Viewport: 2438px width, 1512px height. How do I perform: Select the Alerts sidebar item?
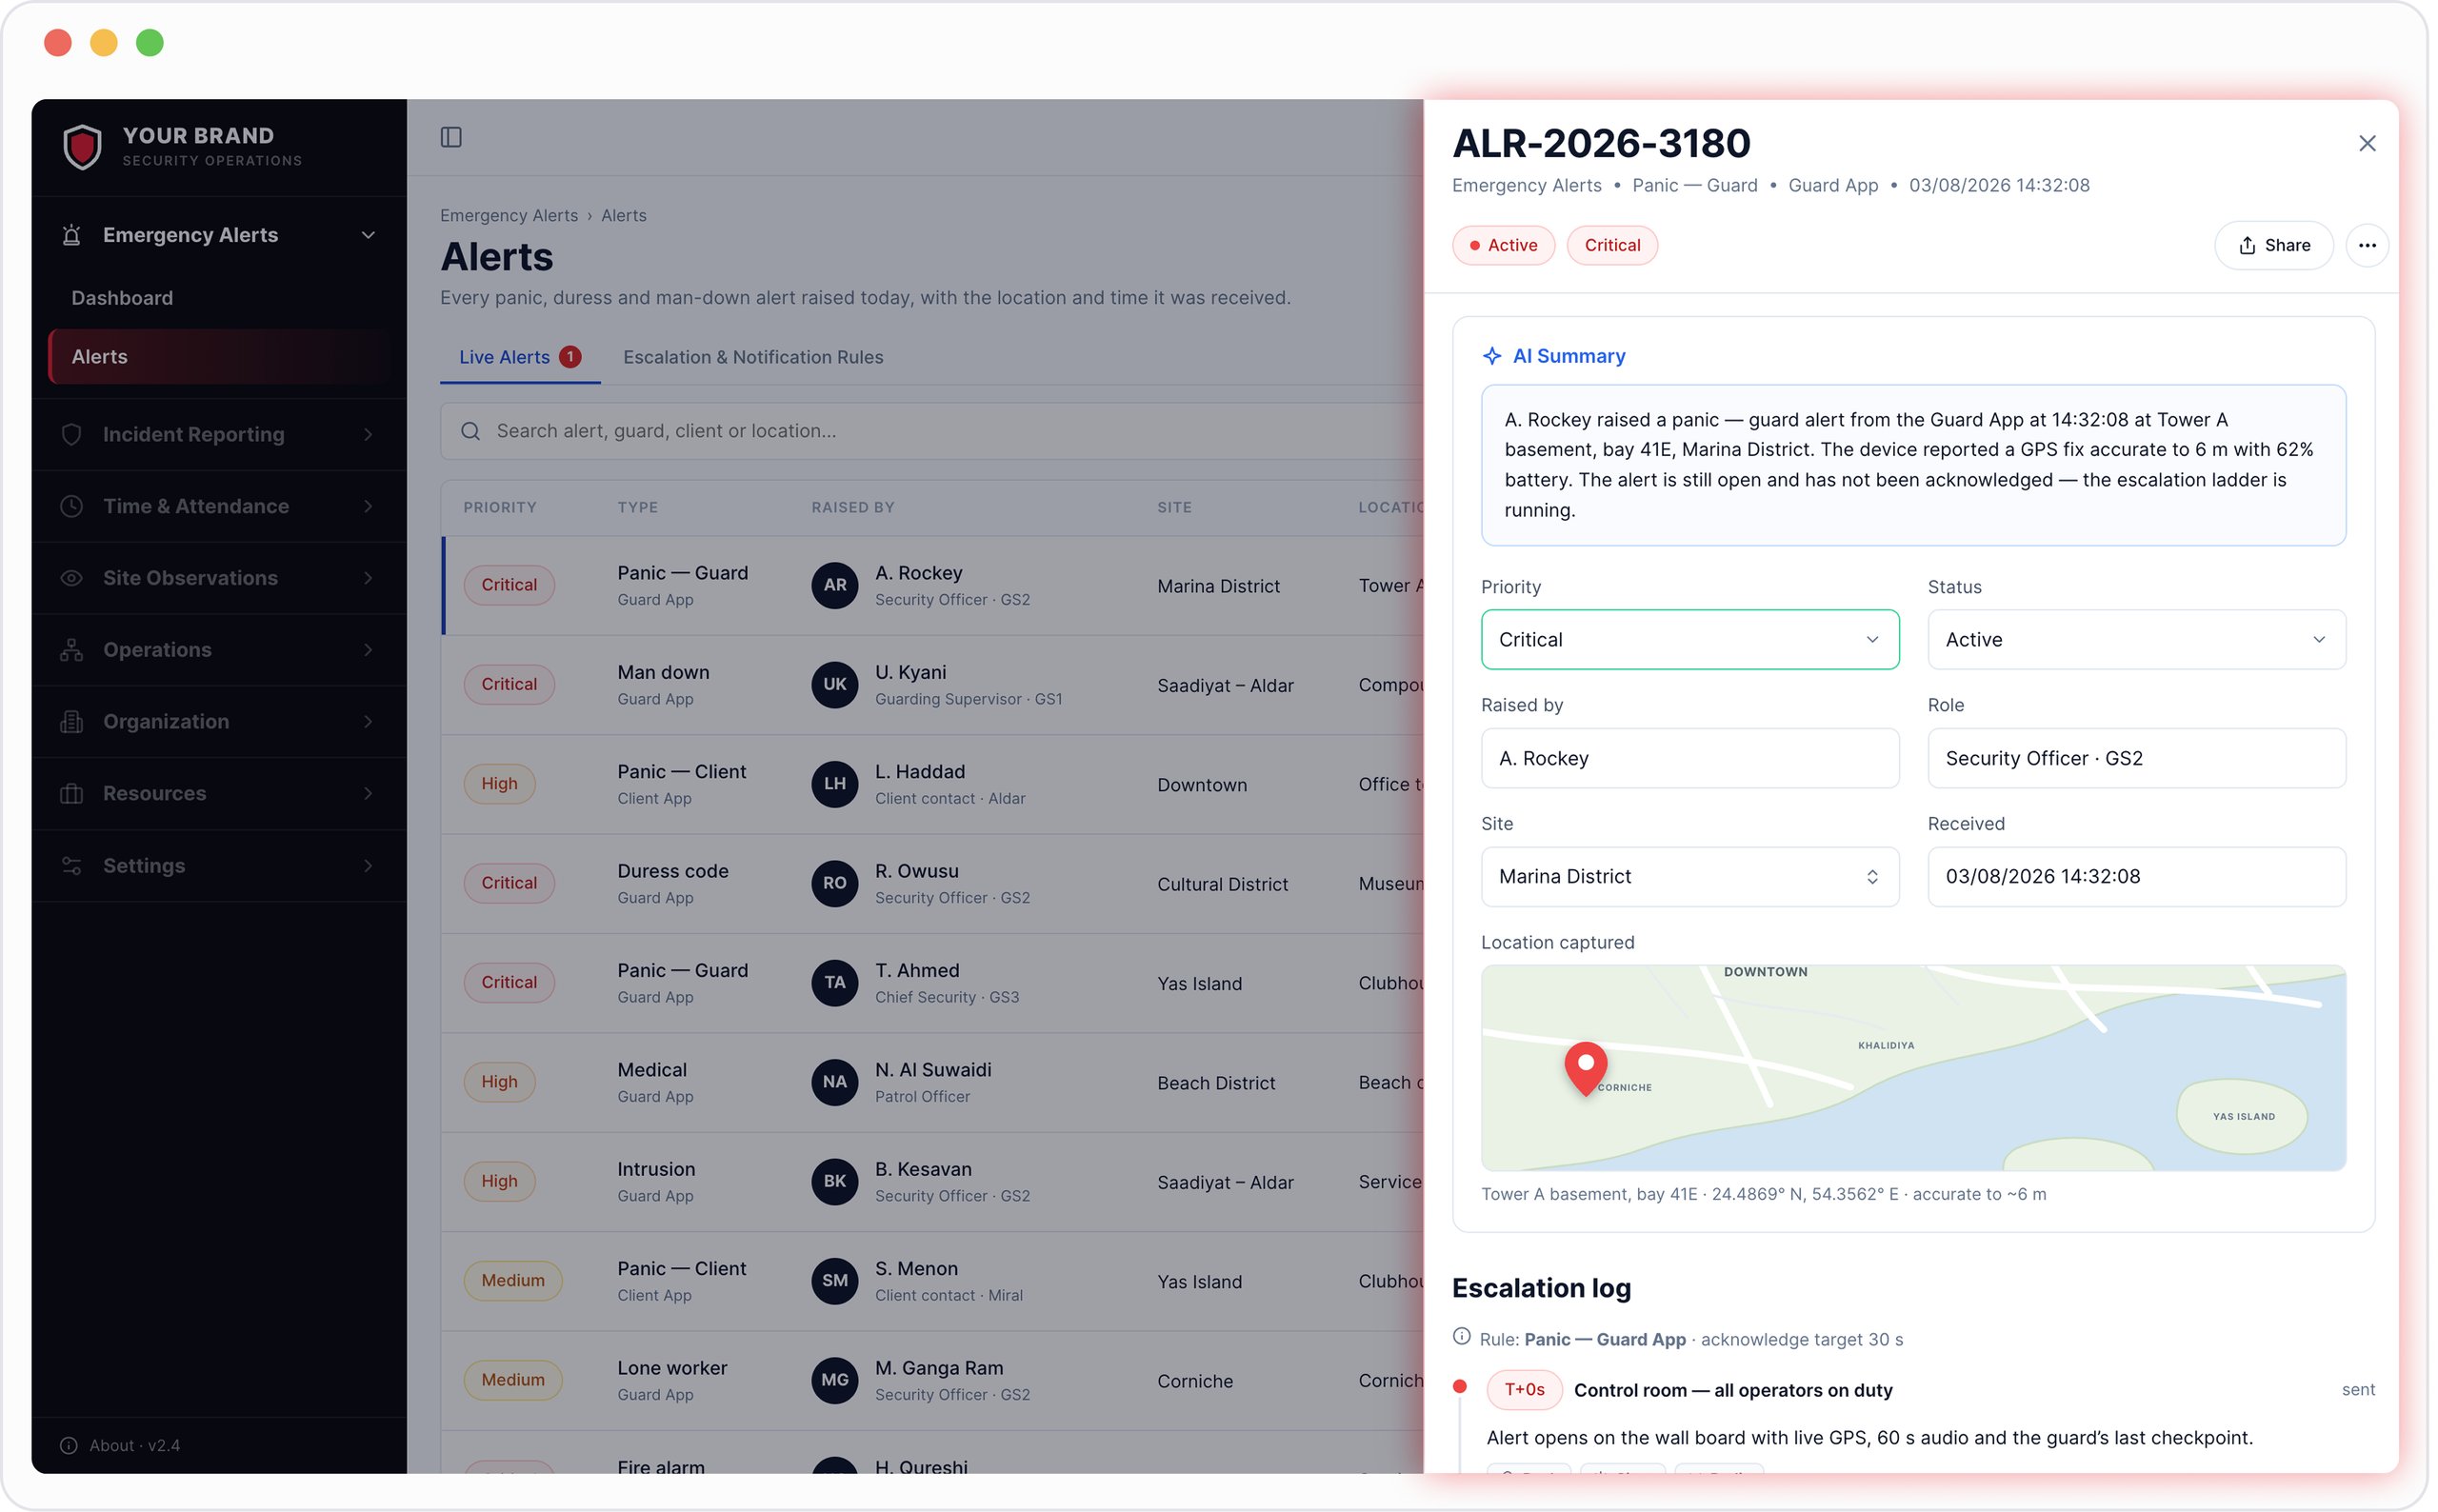[219, 356]
